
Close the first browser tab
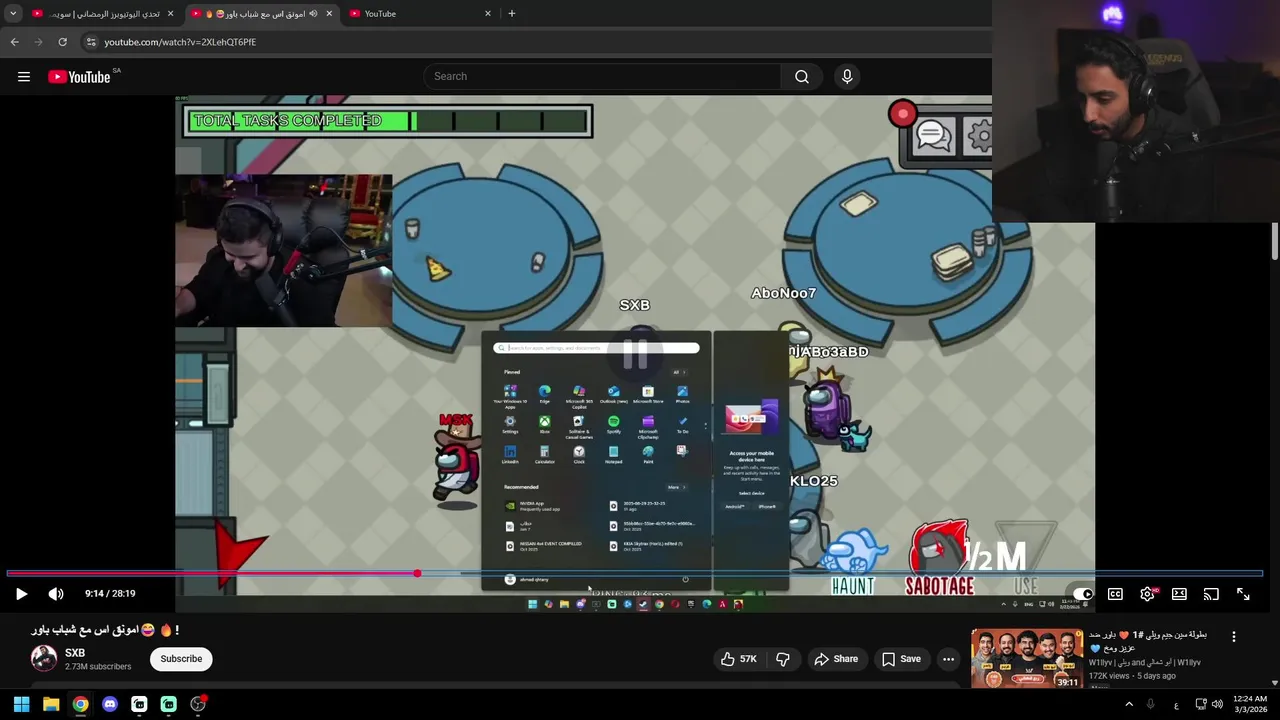(x=170, y=14)
